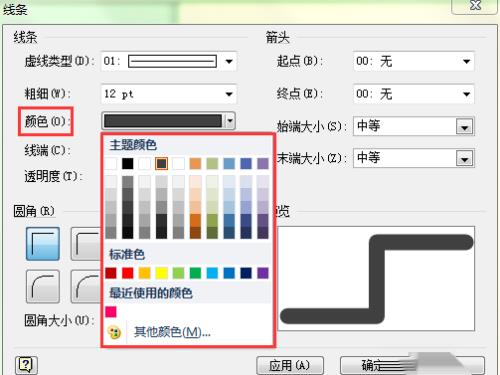Click the 线端(C) label

pyautogui.click(x=47, y=151)
